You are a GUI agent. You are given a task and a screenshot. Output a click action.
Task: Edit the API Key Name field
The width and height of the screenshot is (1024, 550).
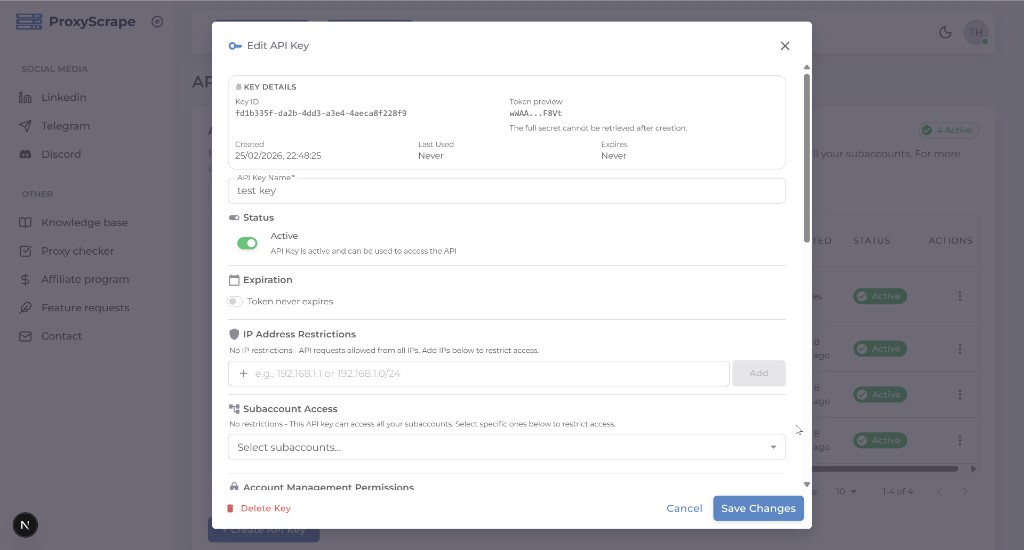[507, 191]
